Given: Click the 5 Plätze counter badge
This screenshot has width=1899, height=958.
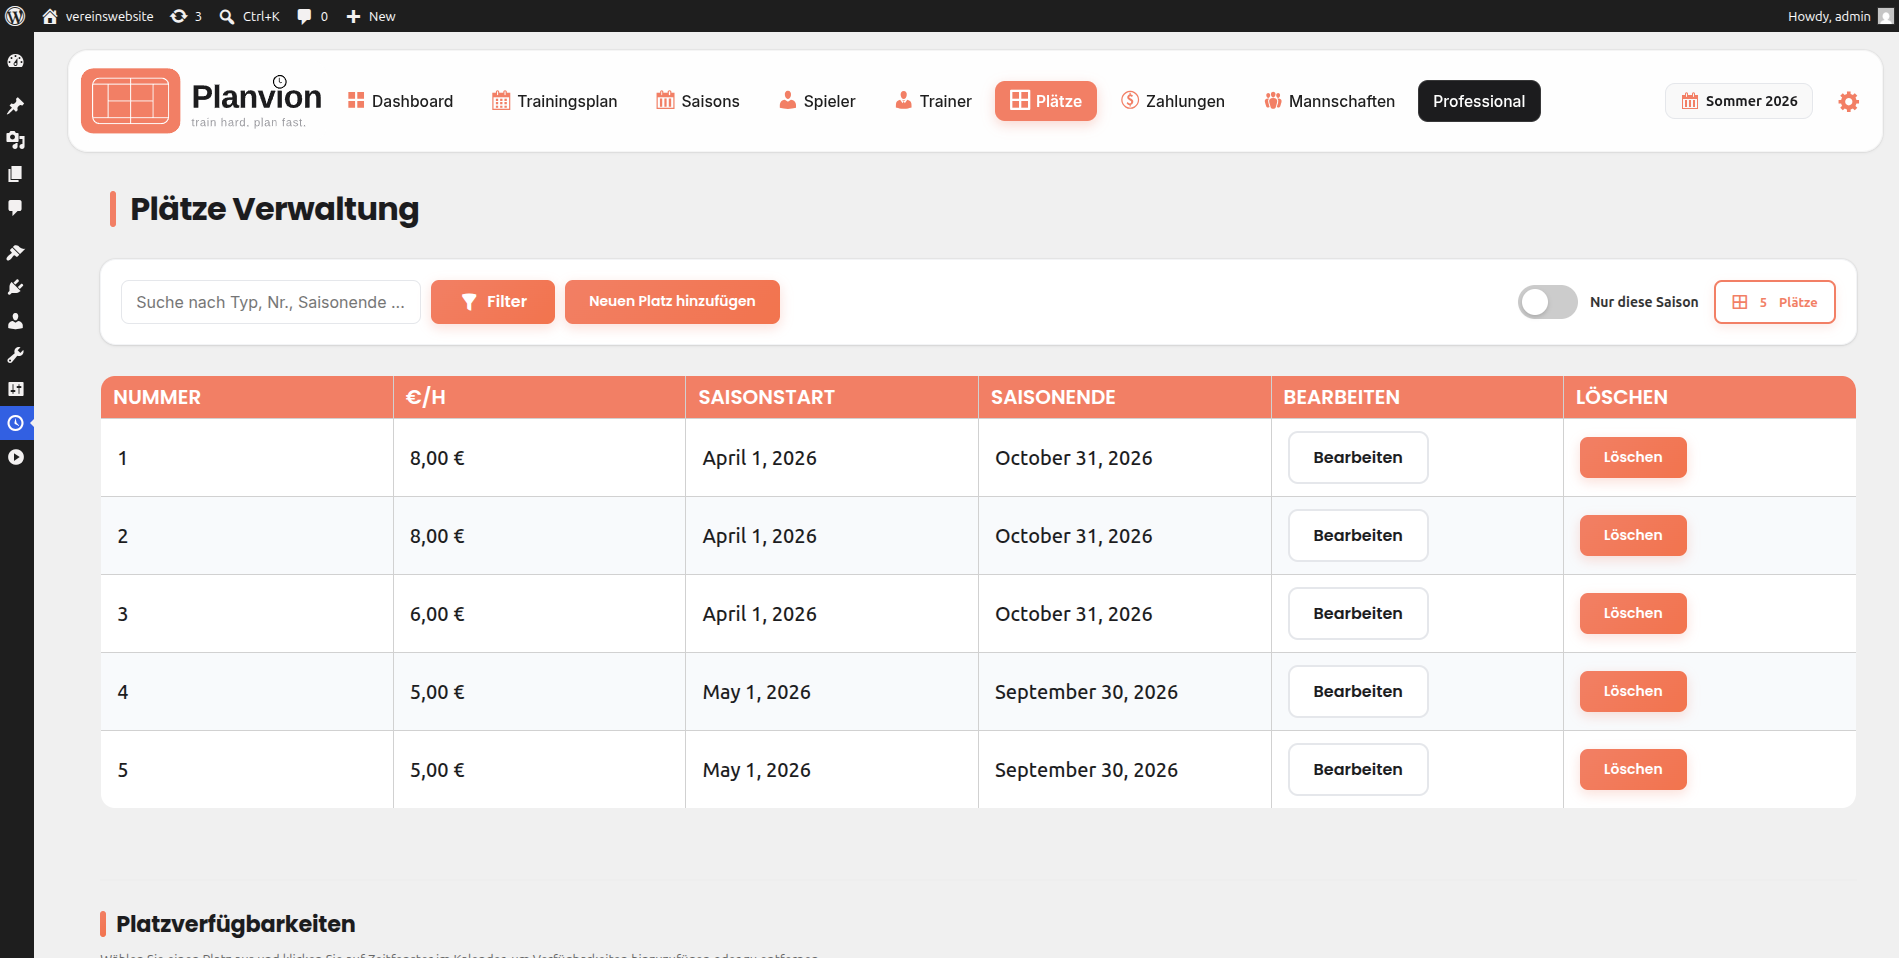Looking at the screenshot, I should point(1775,302).
